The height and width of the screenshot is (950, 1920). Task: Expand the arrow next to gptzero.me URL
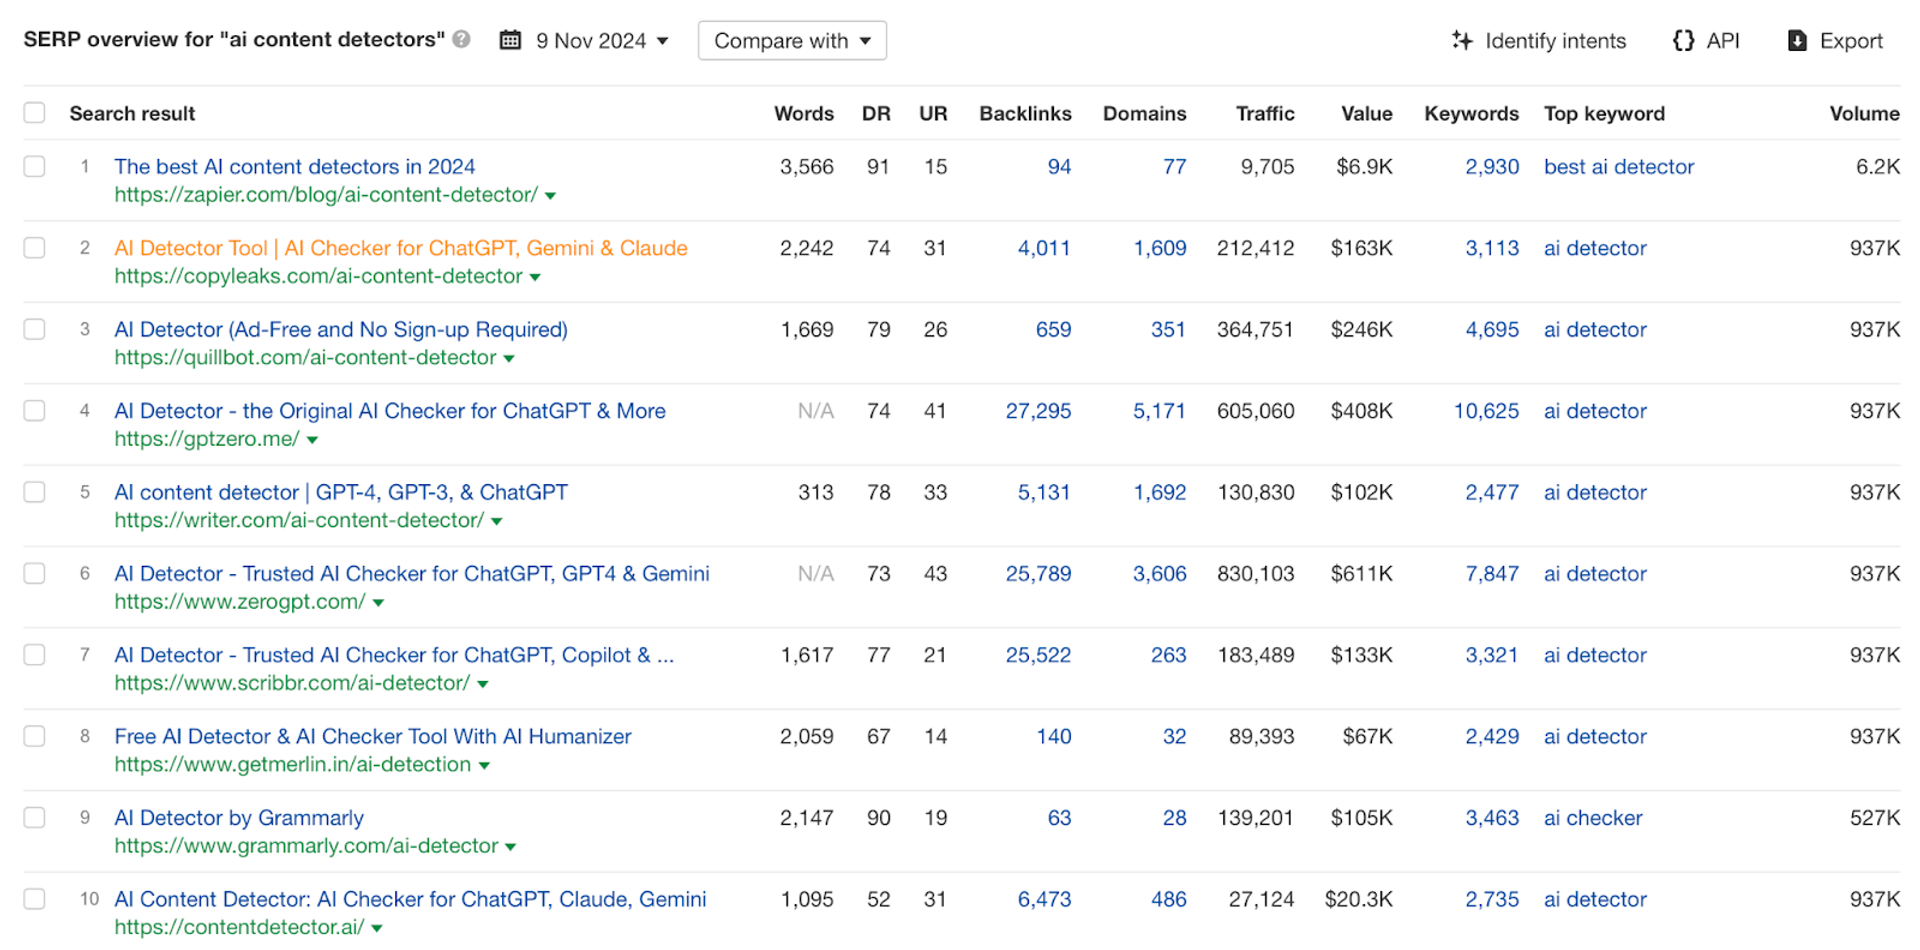click(312, 440)
